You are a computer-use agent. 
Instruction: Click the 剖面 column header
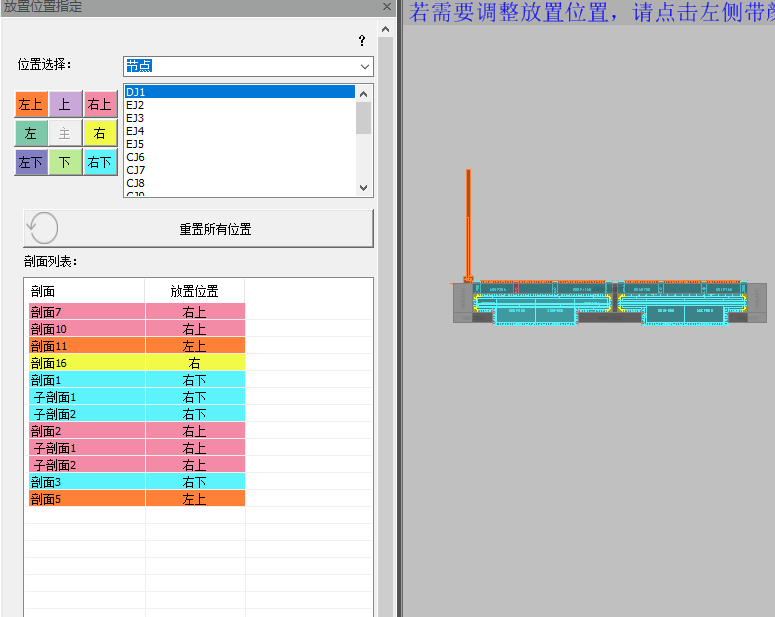(x=84, y=291)
